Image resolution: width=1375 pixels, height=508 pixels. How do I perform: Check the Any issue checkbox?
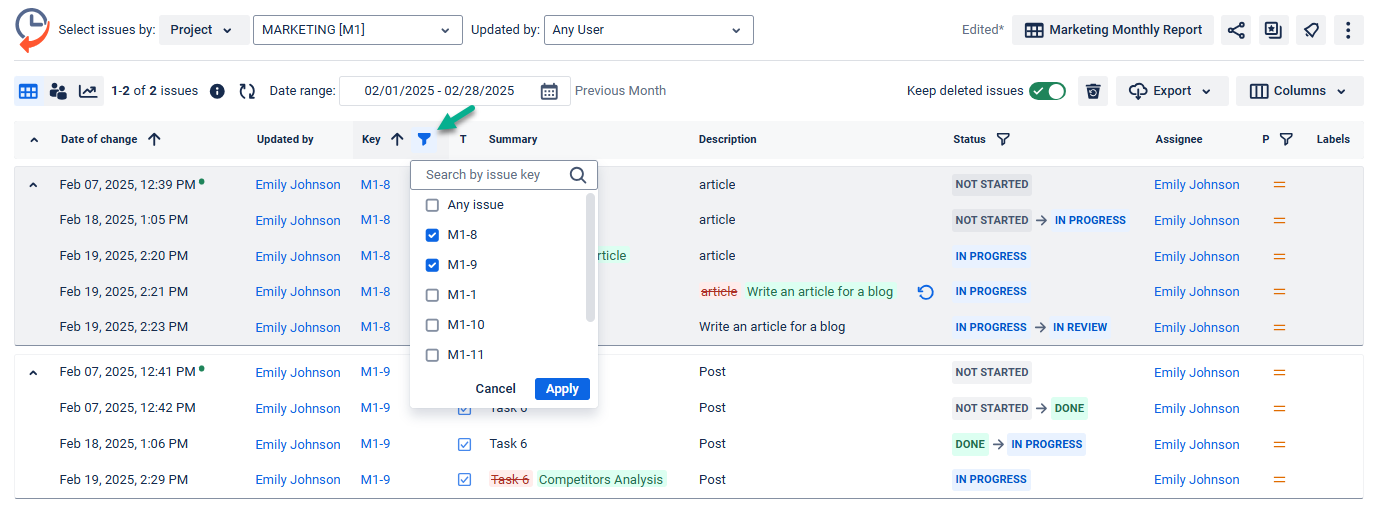coord(432,205)
